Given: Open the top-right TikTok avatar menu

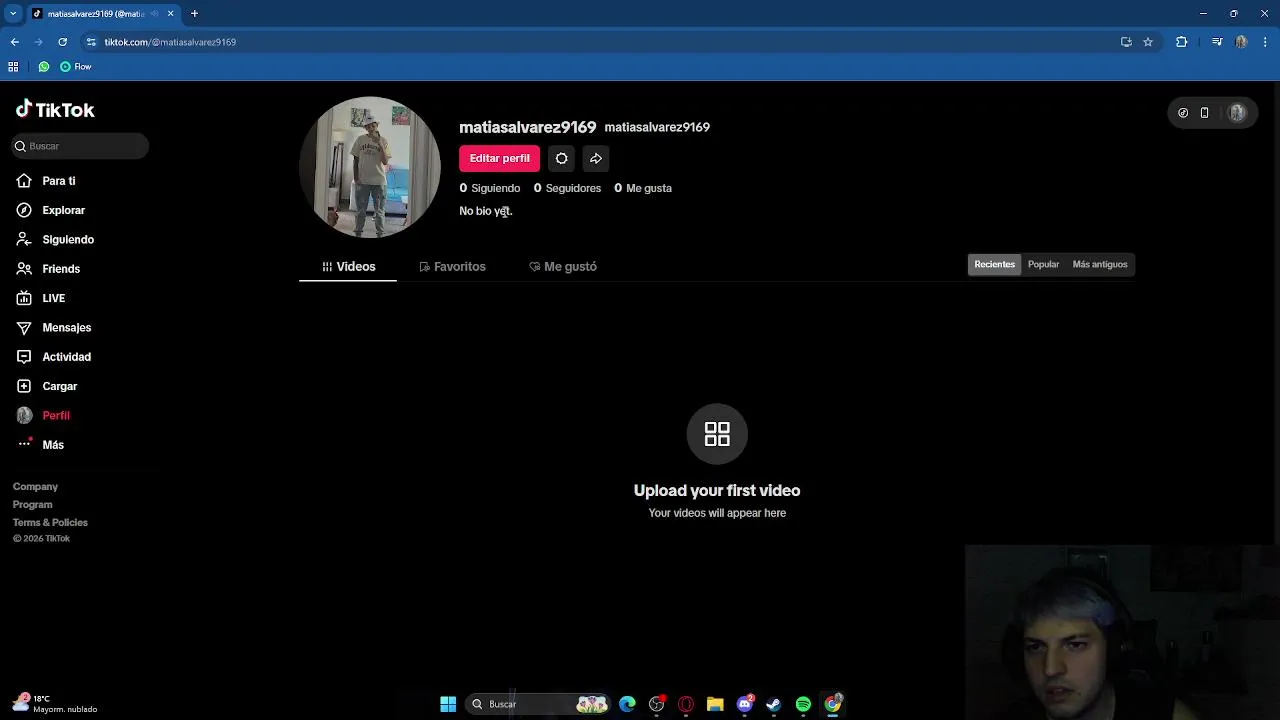Looking at the screenshot, I should 1237,113.
